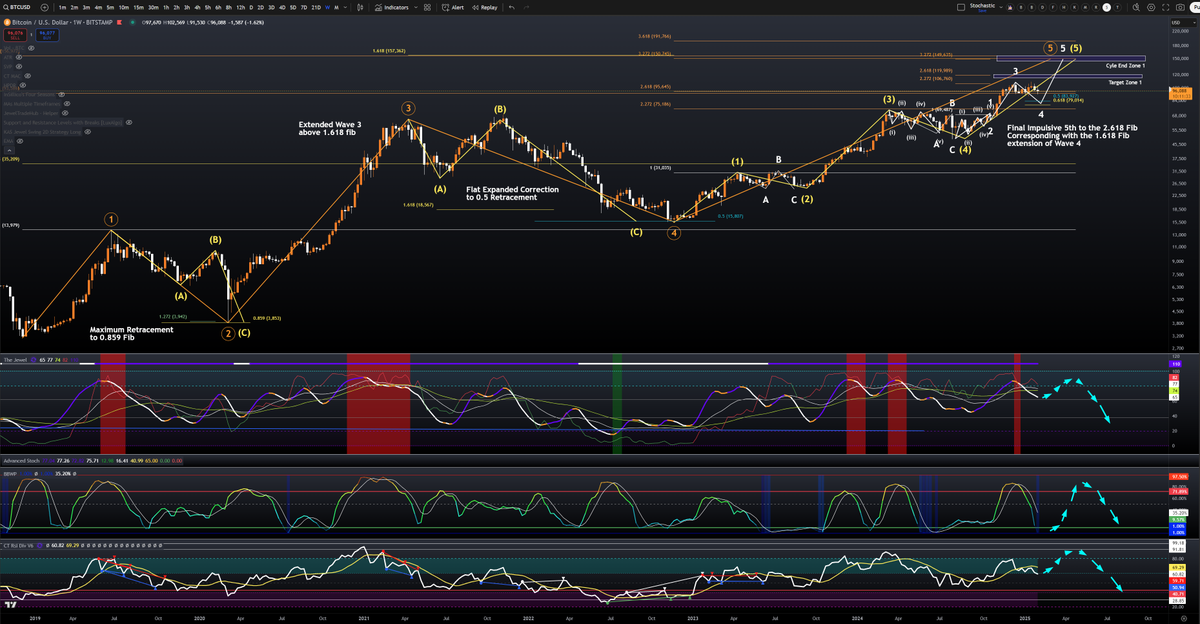Select the T layout circle

[1117, 7]
